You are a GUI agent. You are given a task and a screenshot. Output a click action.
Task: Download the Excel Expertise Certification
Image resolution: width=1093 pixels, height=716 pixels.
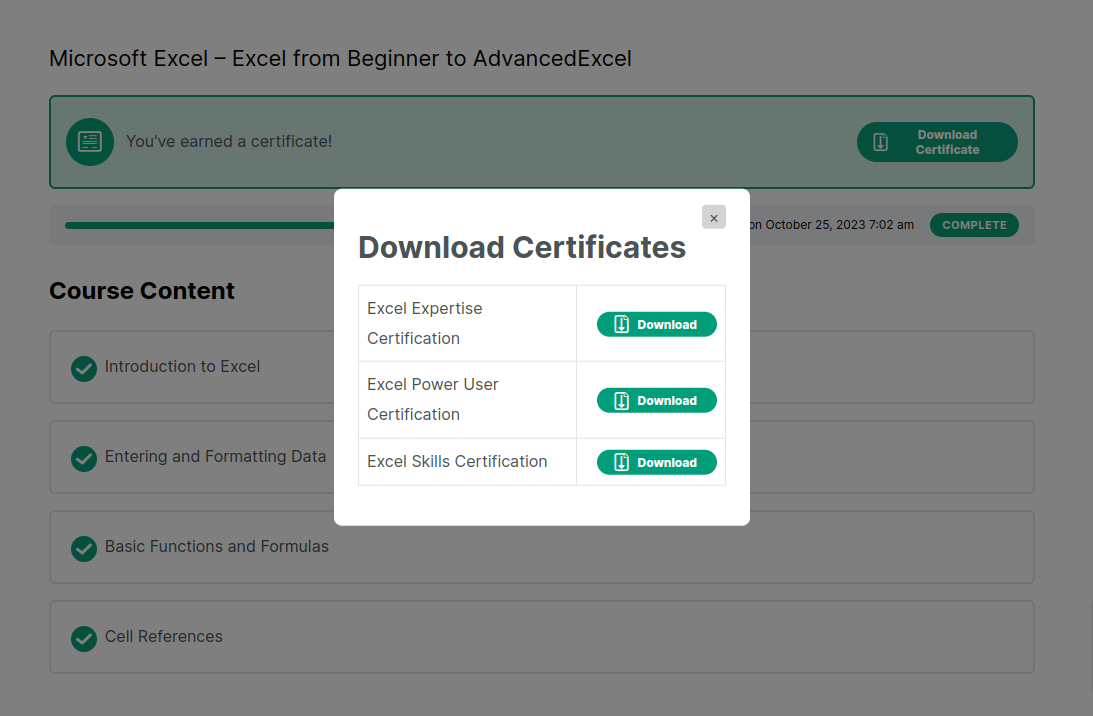click(x=656, y=324)
